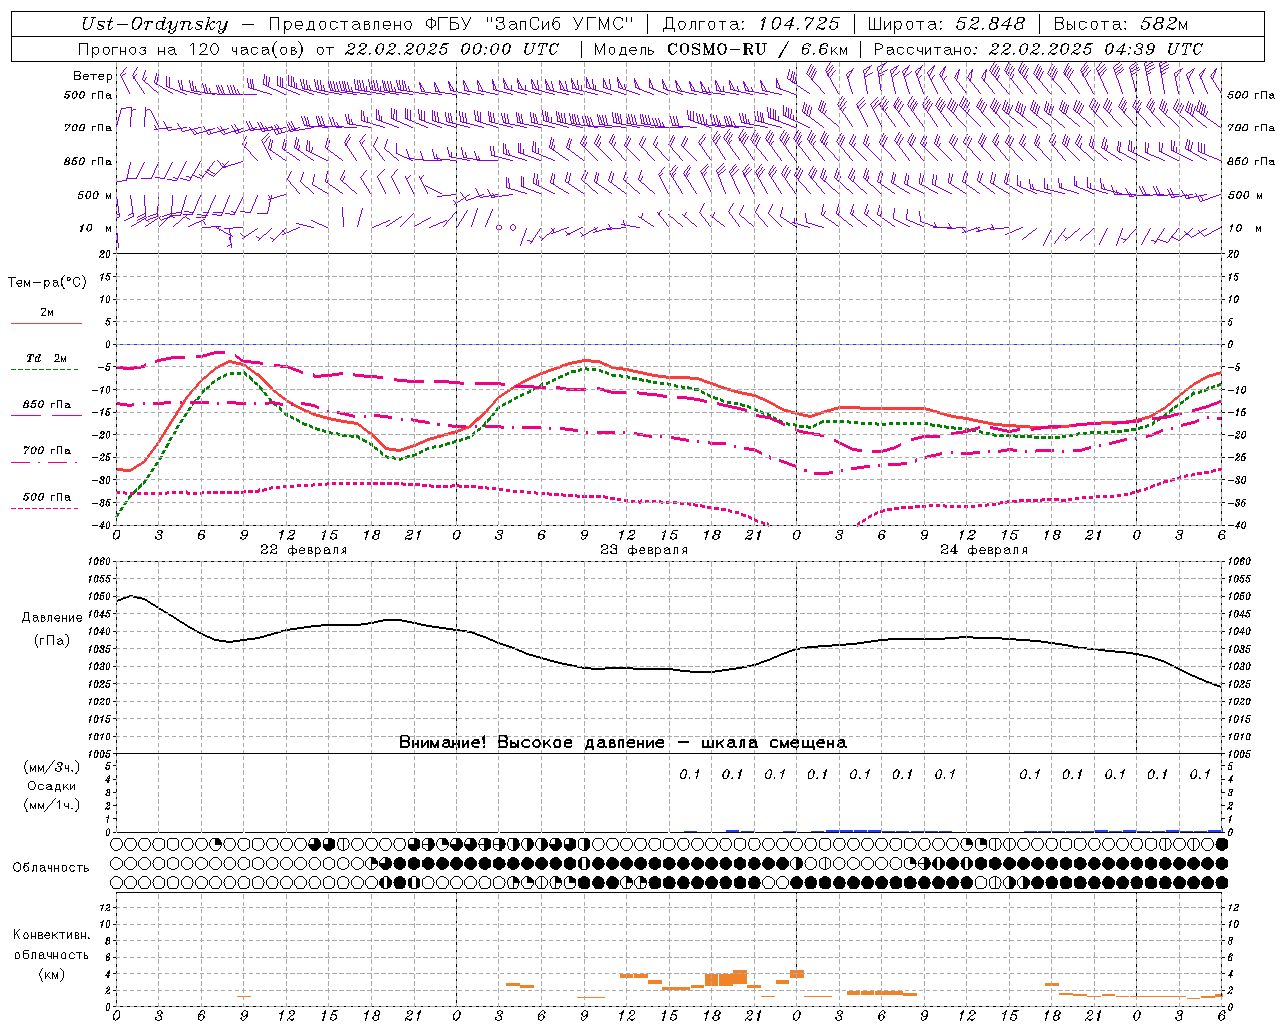The image size is (1280, 1024).
Task: Select the (км) unit under convective cloud label
Action: (51, 975)
